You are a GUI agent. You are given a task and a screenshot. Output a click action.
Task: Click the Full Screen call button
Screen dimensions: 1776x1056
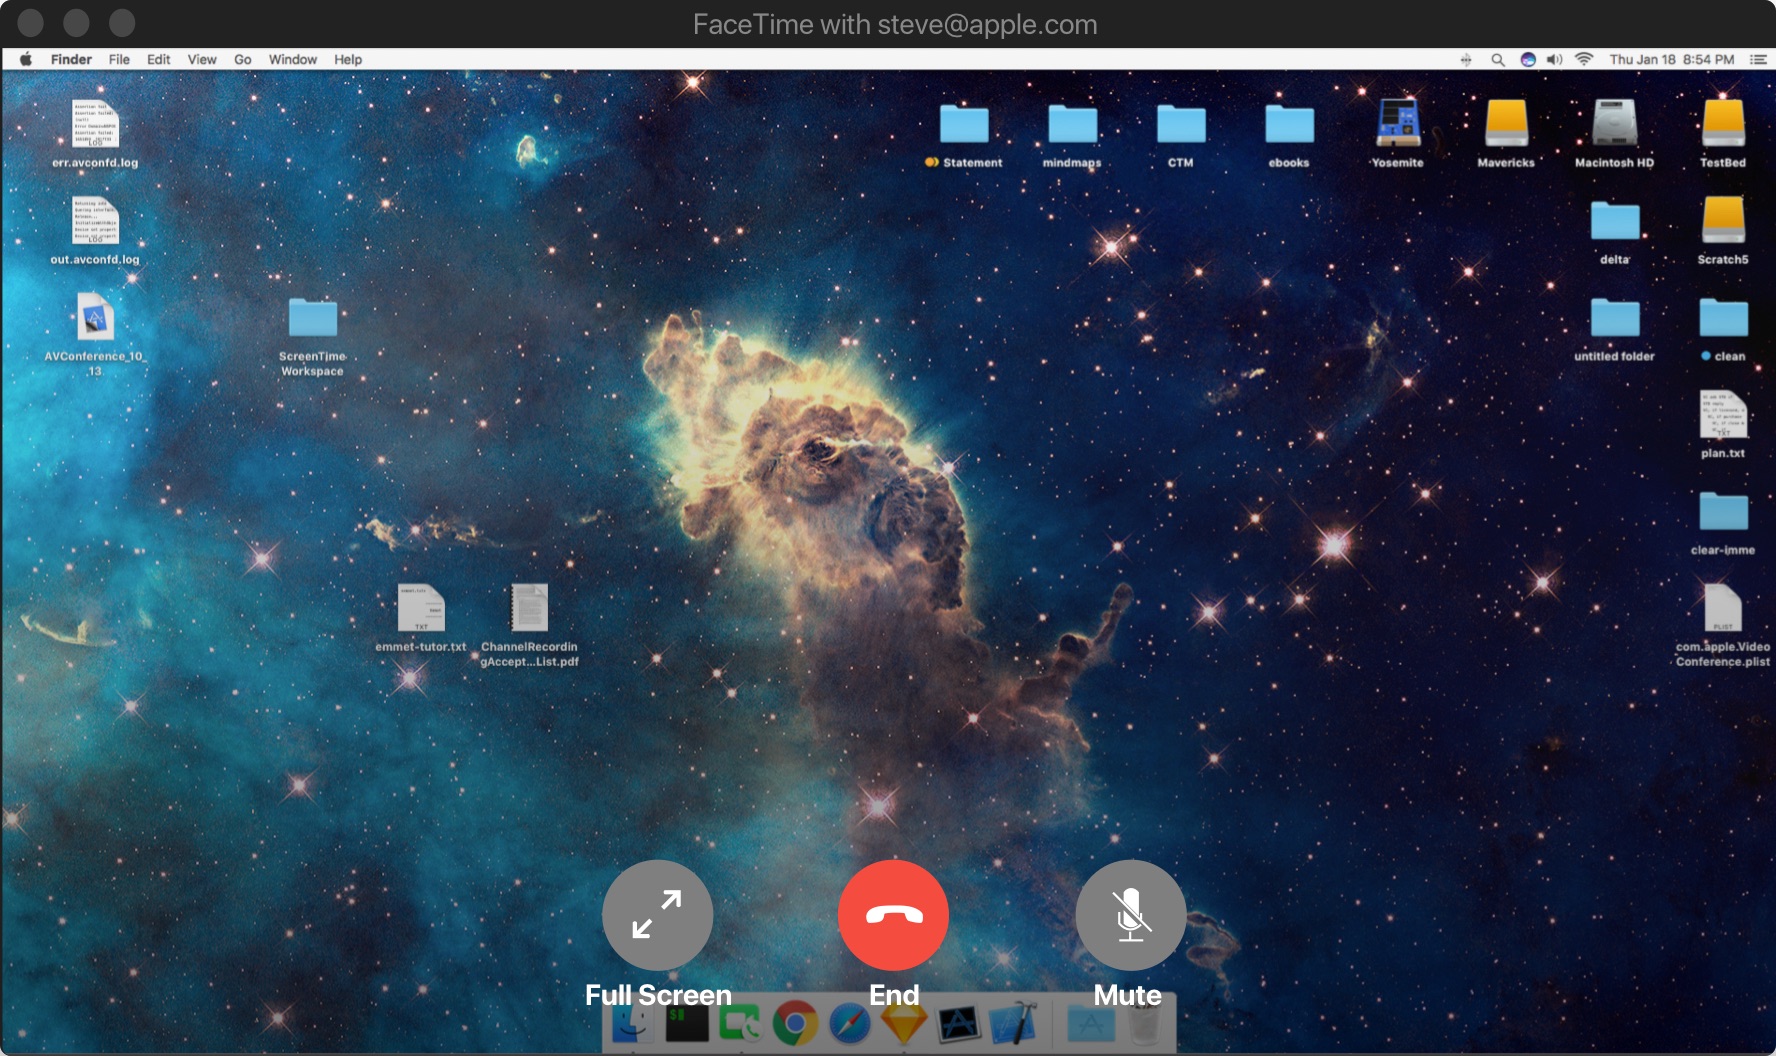pyautogui.click(x=657, y=915)
